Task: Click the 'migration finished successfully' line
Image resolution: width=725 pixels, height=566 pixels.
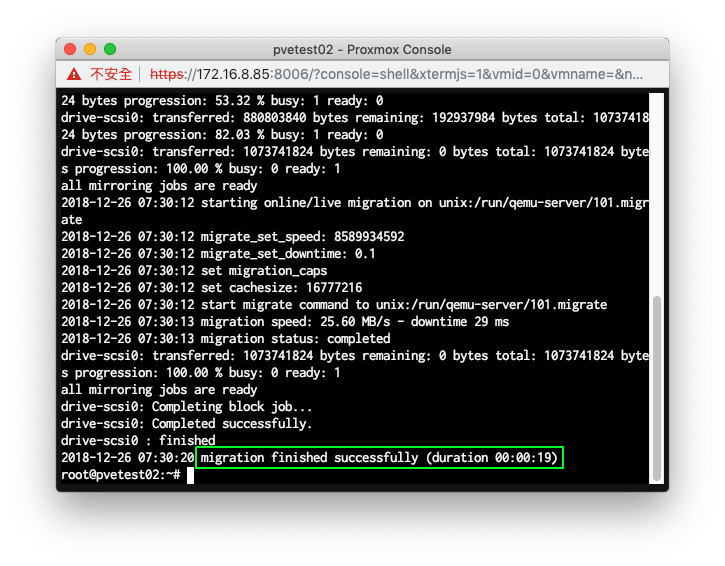Action: pos(380,458)
